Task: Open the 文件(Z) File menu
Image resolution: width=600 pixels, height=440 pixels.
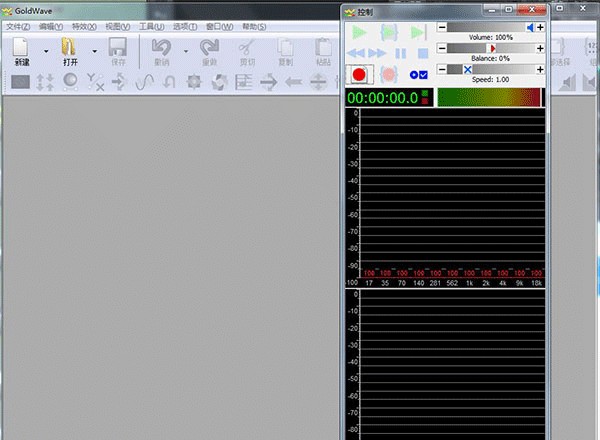Action: point(18,26)
